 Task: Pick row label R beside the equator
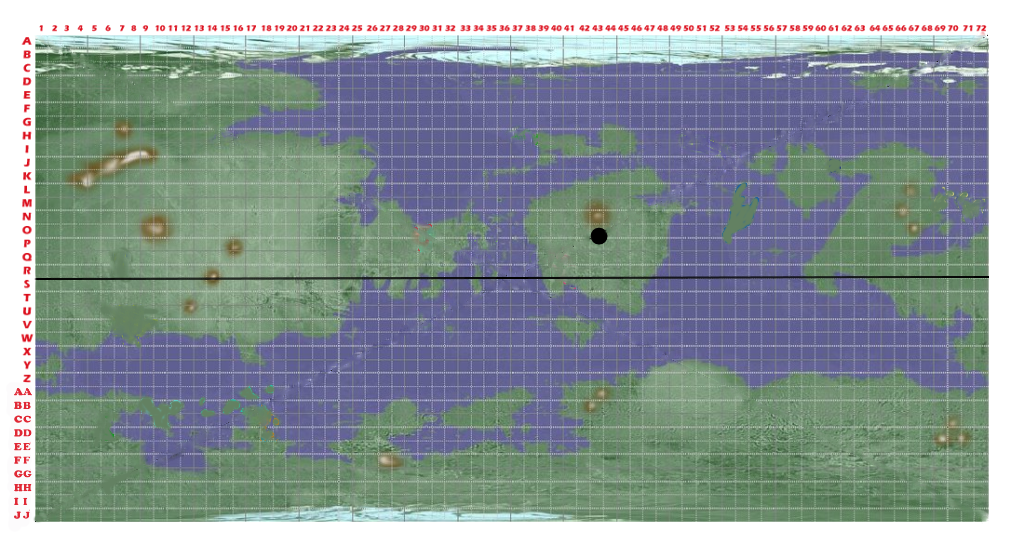click(26, 270)
